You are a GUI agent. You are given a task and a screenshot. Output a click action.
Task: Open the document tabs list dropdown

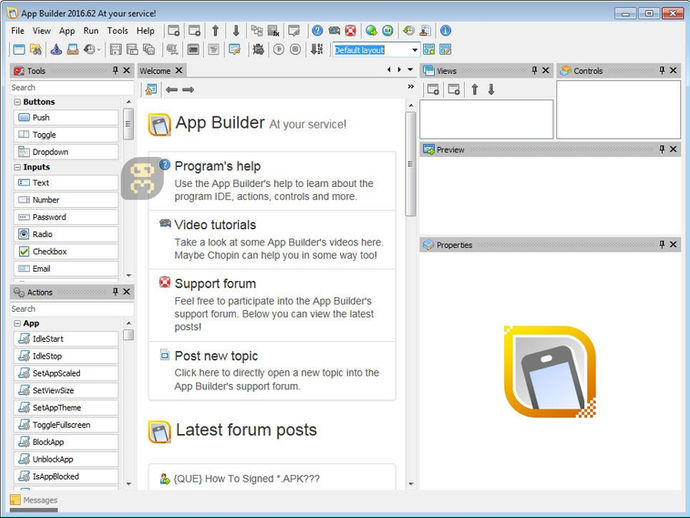[410, 70]
